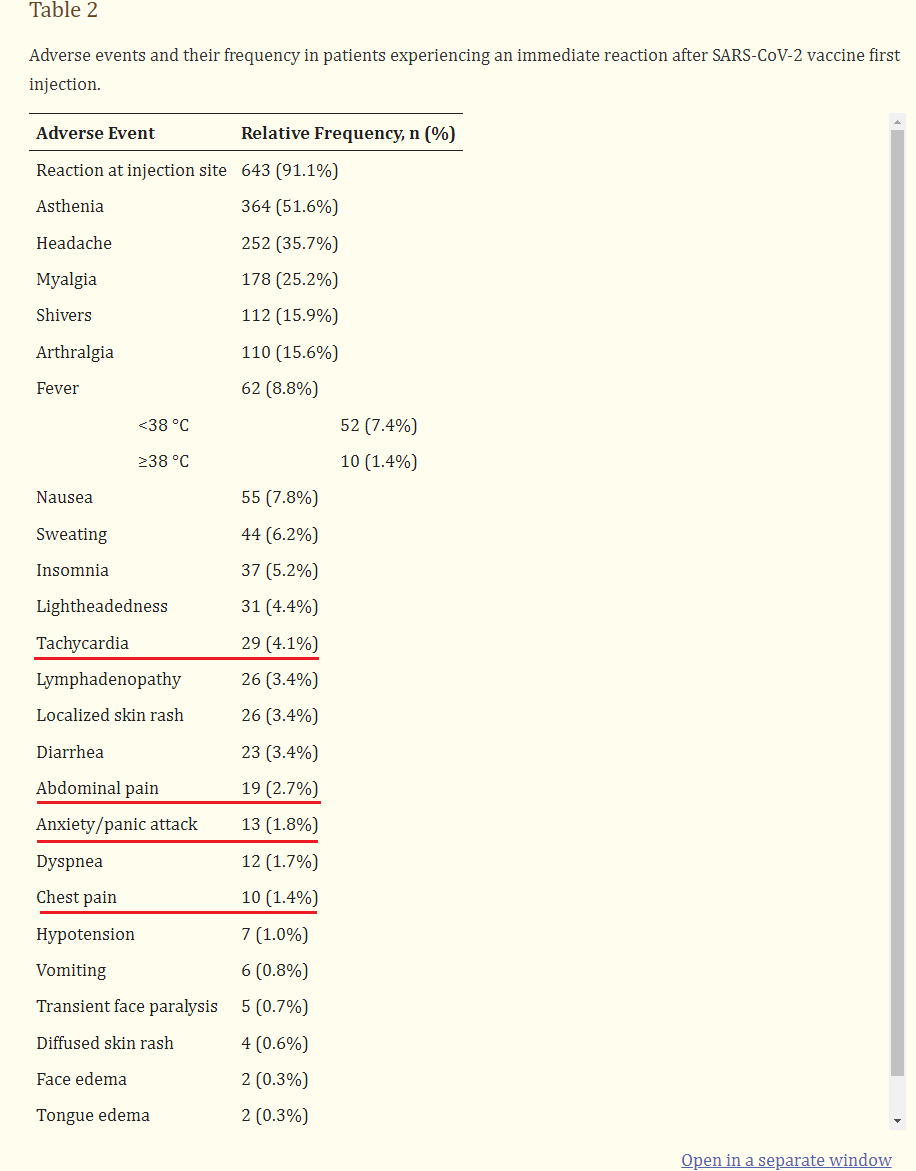Select the 'Headache' row label
The width and height of the screenshot is (916, 1171).
click(74, 243)
